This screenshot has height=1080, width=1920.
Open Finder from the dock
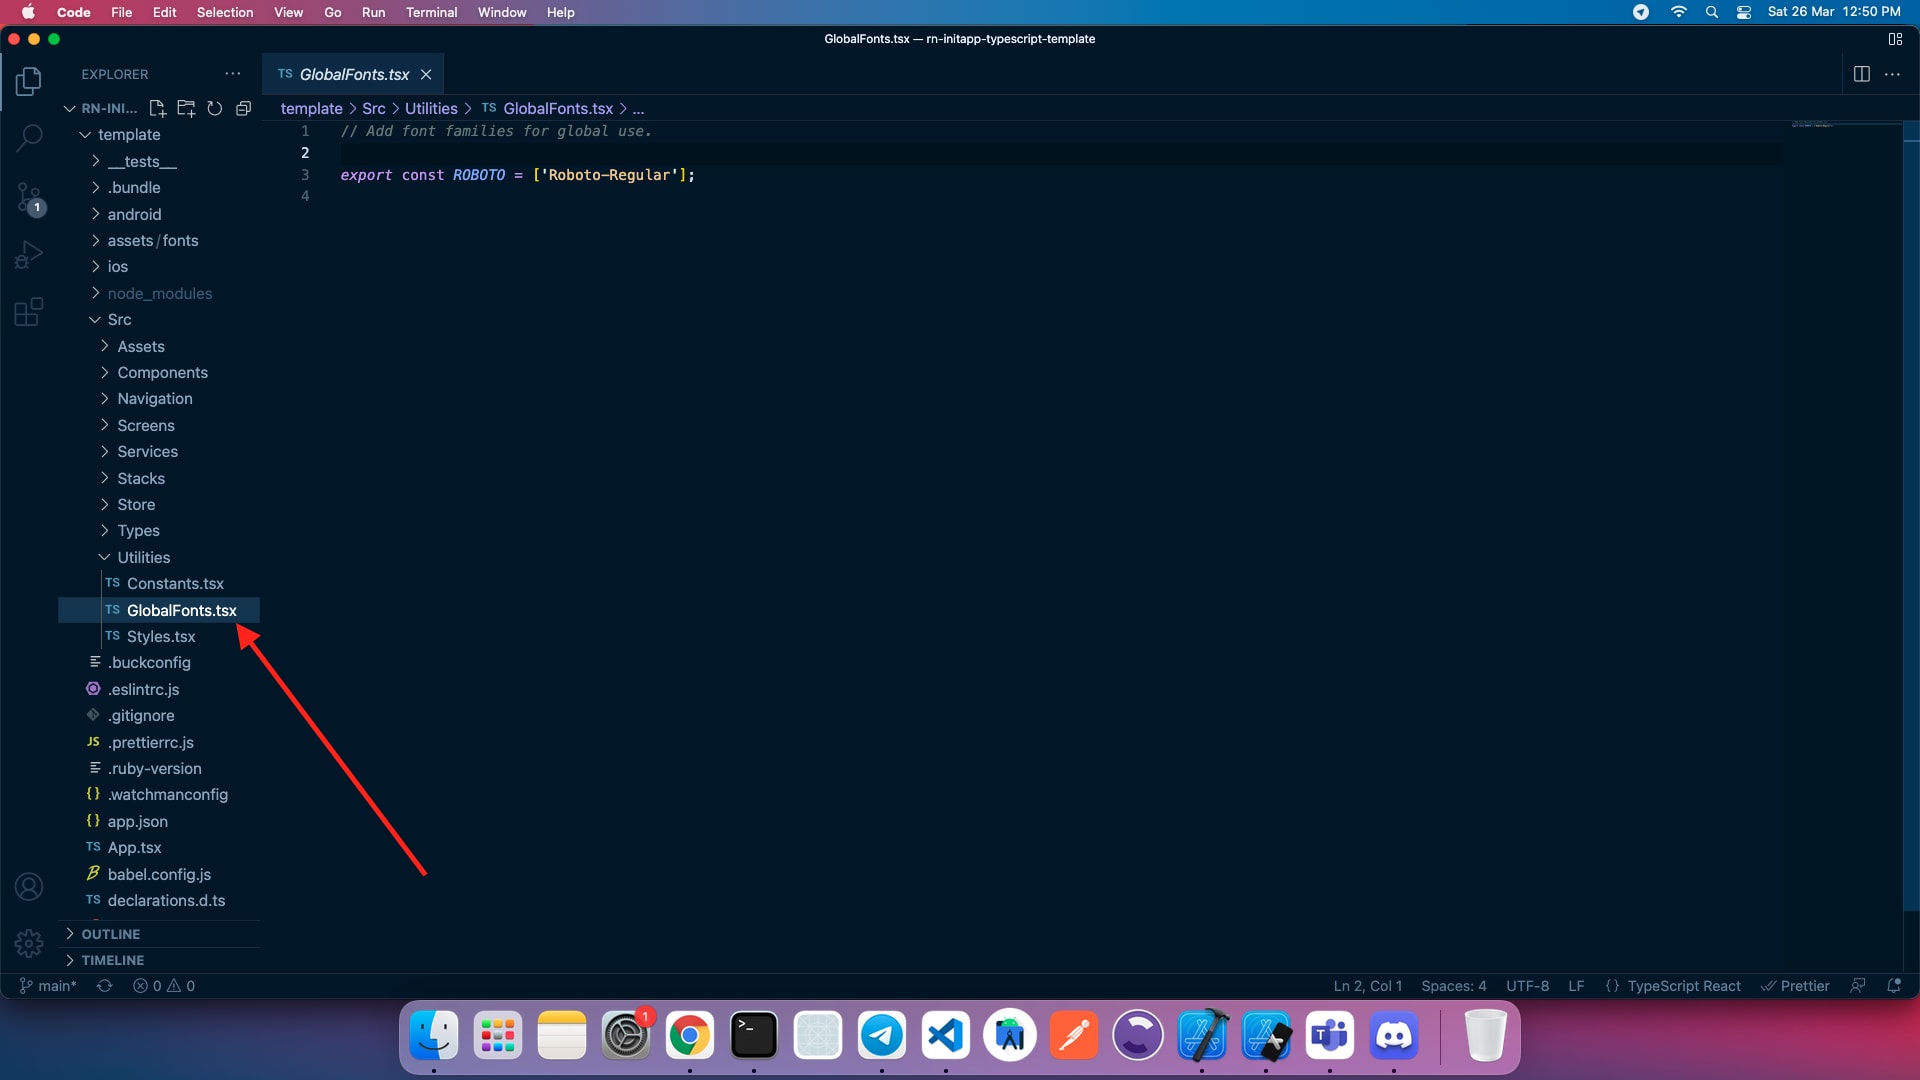tap(434, 1036)
